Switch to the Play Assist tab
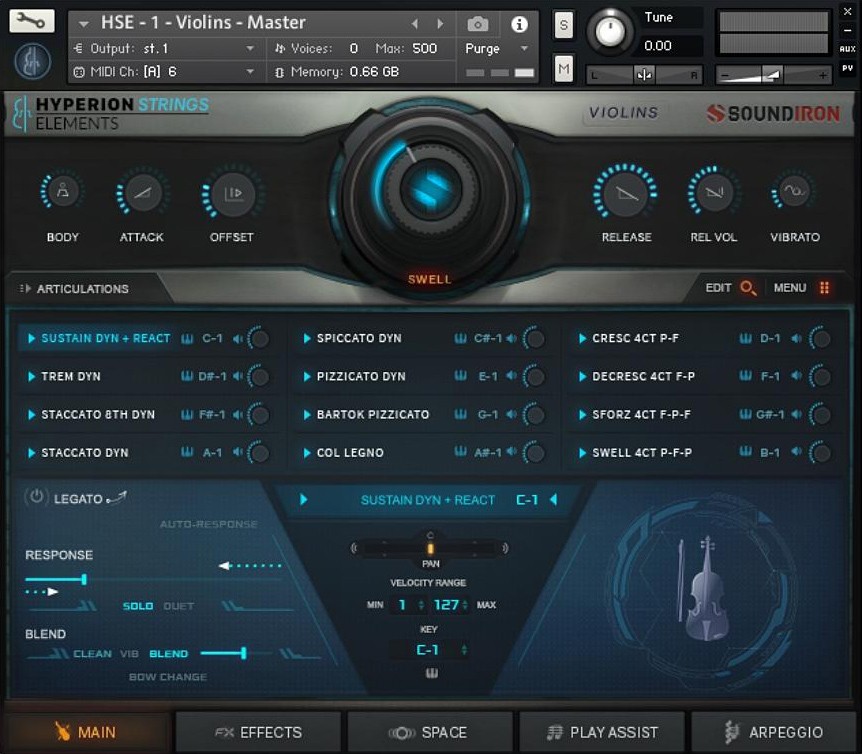 click(602, 732)
